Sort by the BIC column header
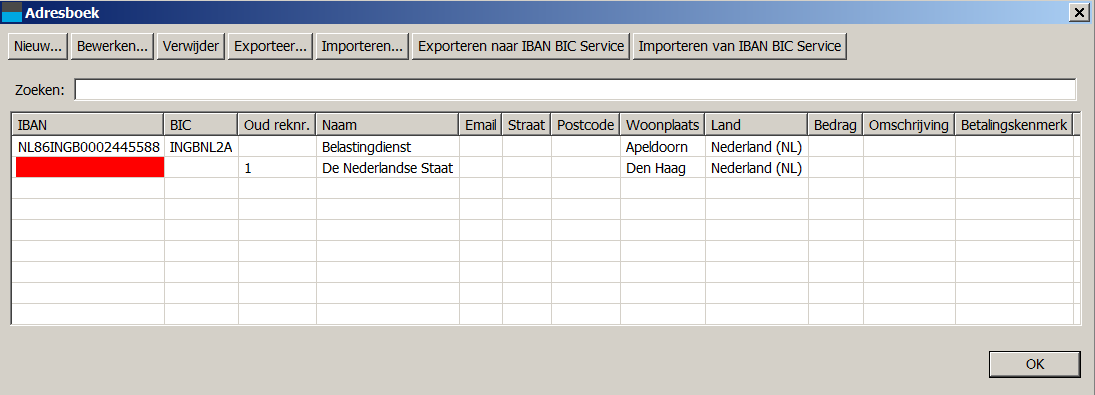 click(201, 125)
